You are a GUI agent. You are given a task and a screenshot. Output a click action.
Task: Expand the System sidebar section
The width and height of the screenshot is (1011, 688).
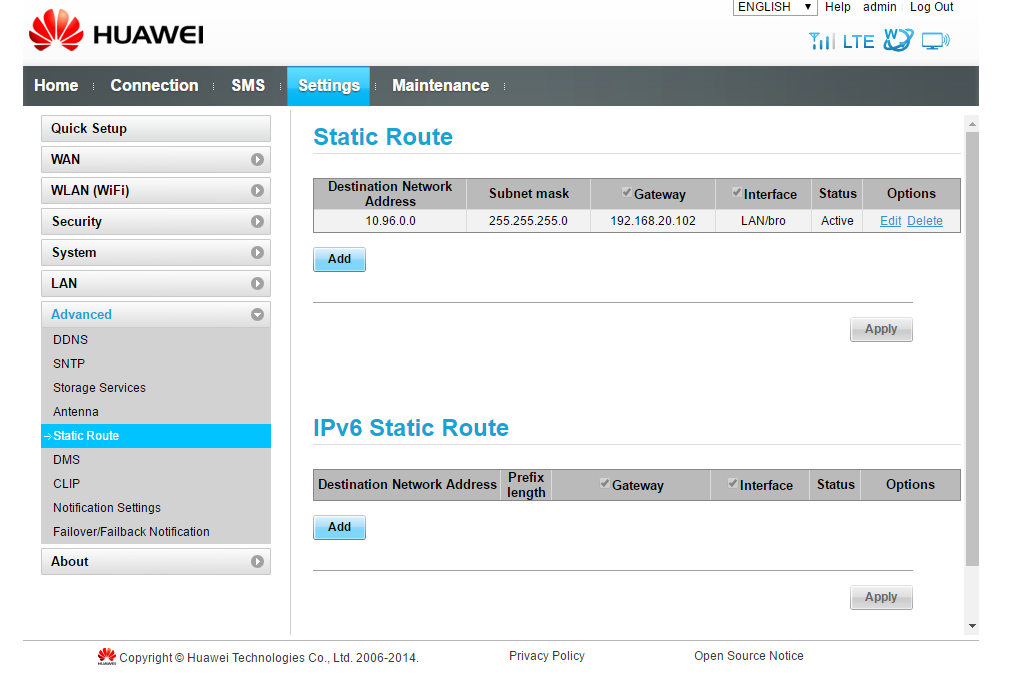(155, 252)
